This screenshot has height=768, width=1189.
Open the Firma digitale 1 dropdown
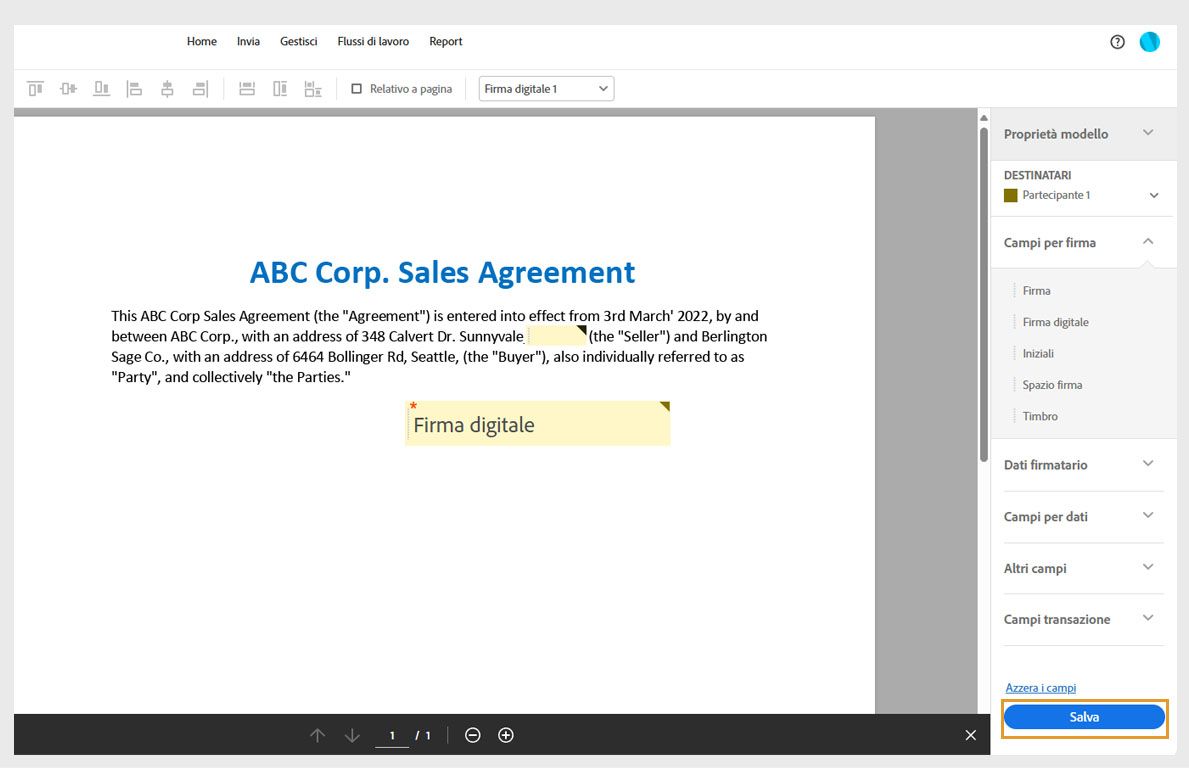point(546,89)
